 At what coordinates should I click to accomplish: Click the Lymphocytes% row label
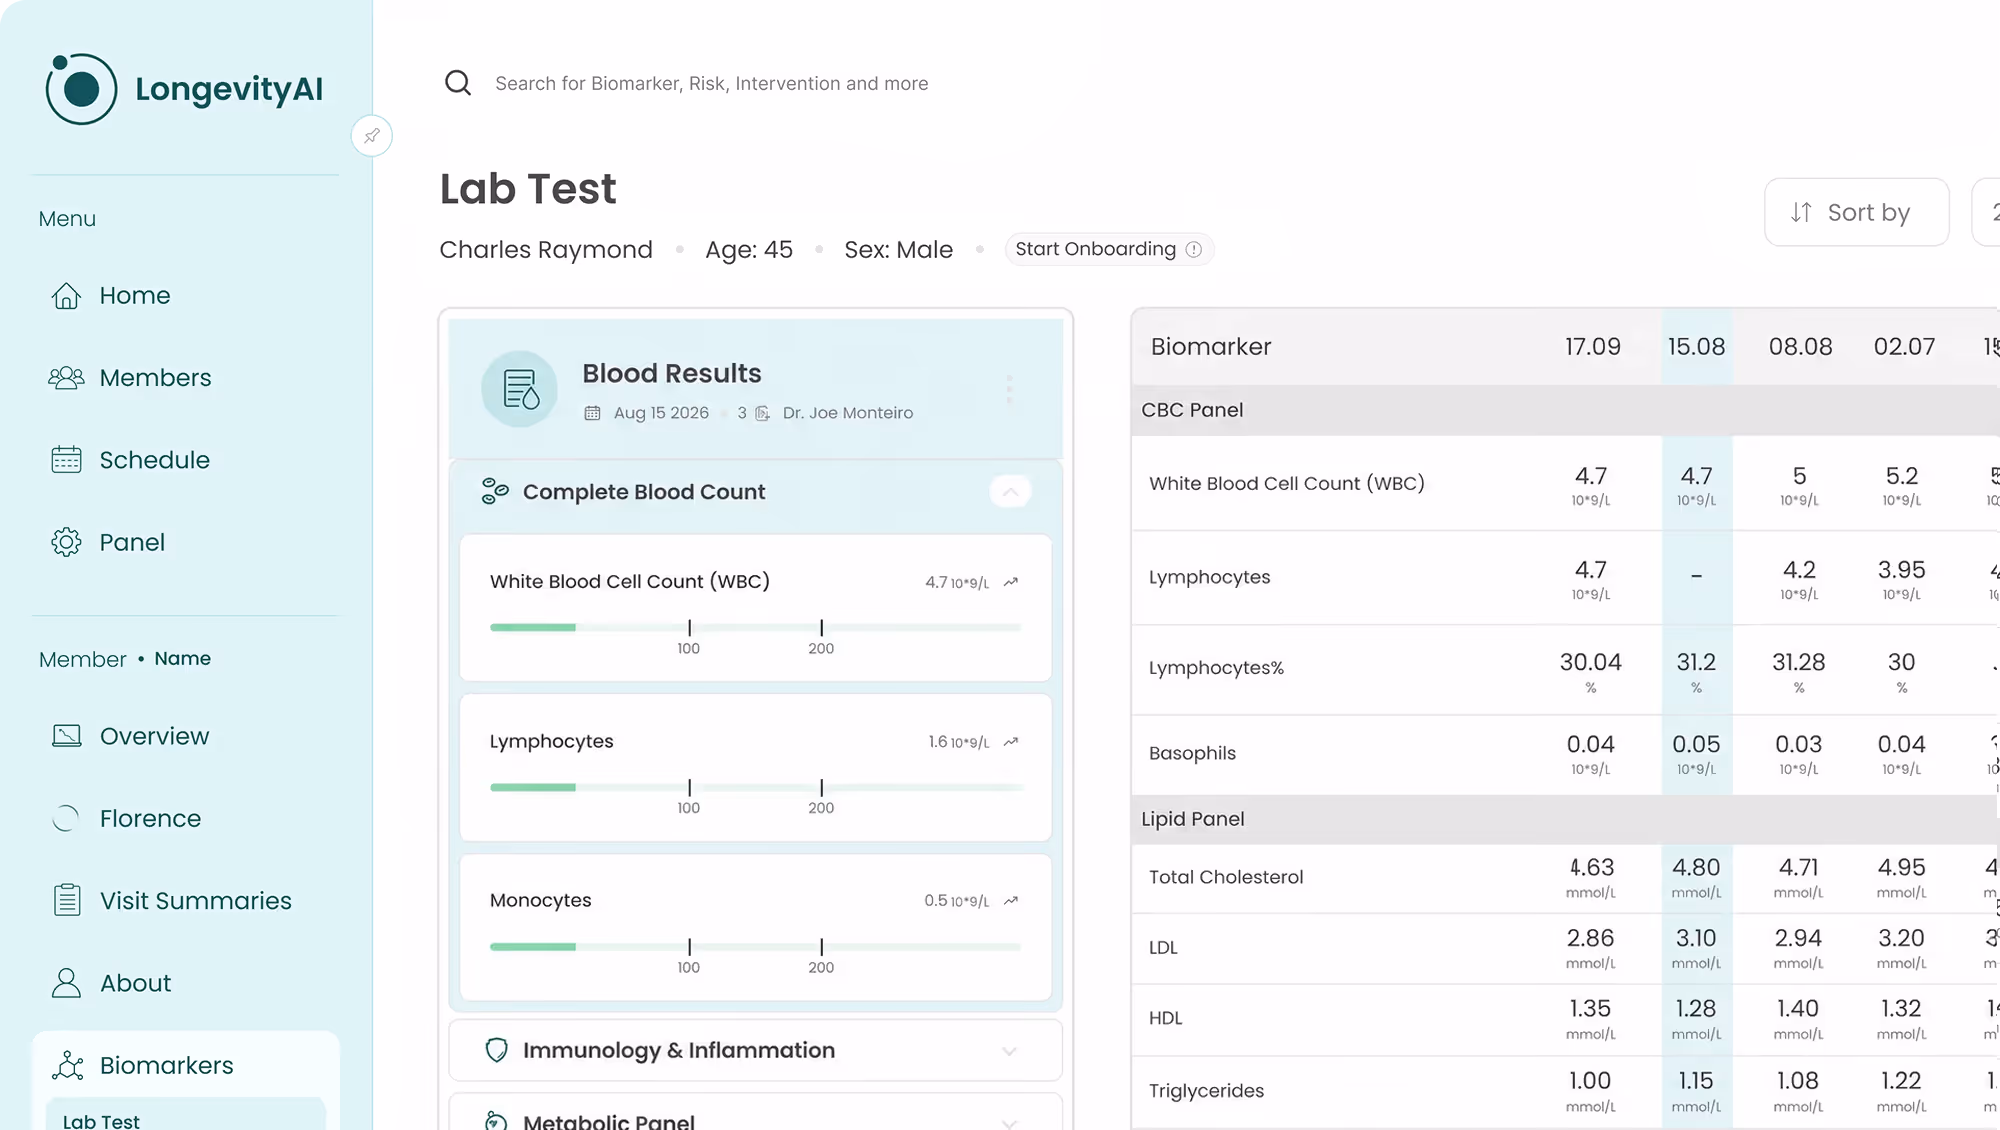[1216, 668]
